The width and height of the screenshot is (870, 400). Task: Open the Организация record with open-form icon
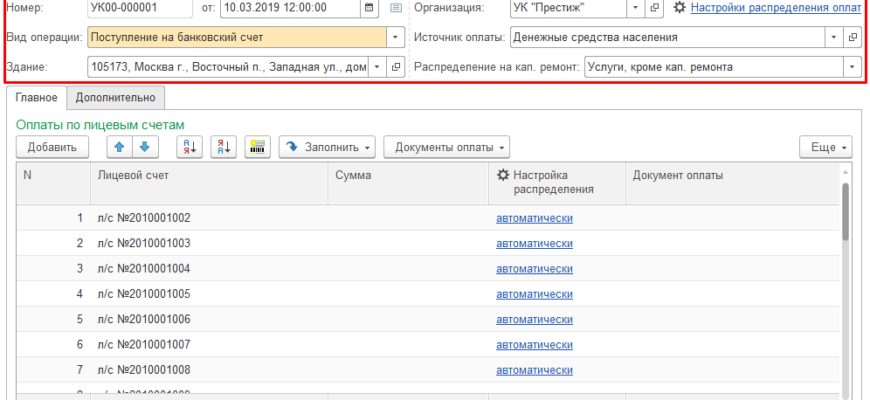pyautogui.click(x=655, y=8)
